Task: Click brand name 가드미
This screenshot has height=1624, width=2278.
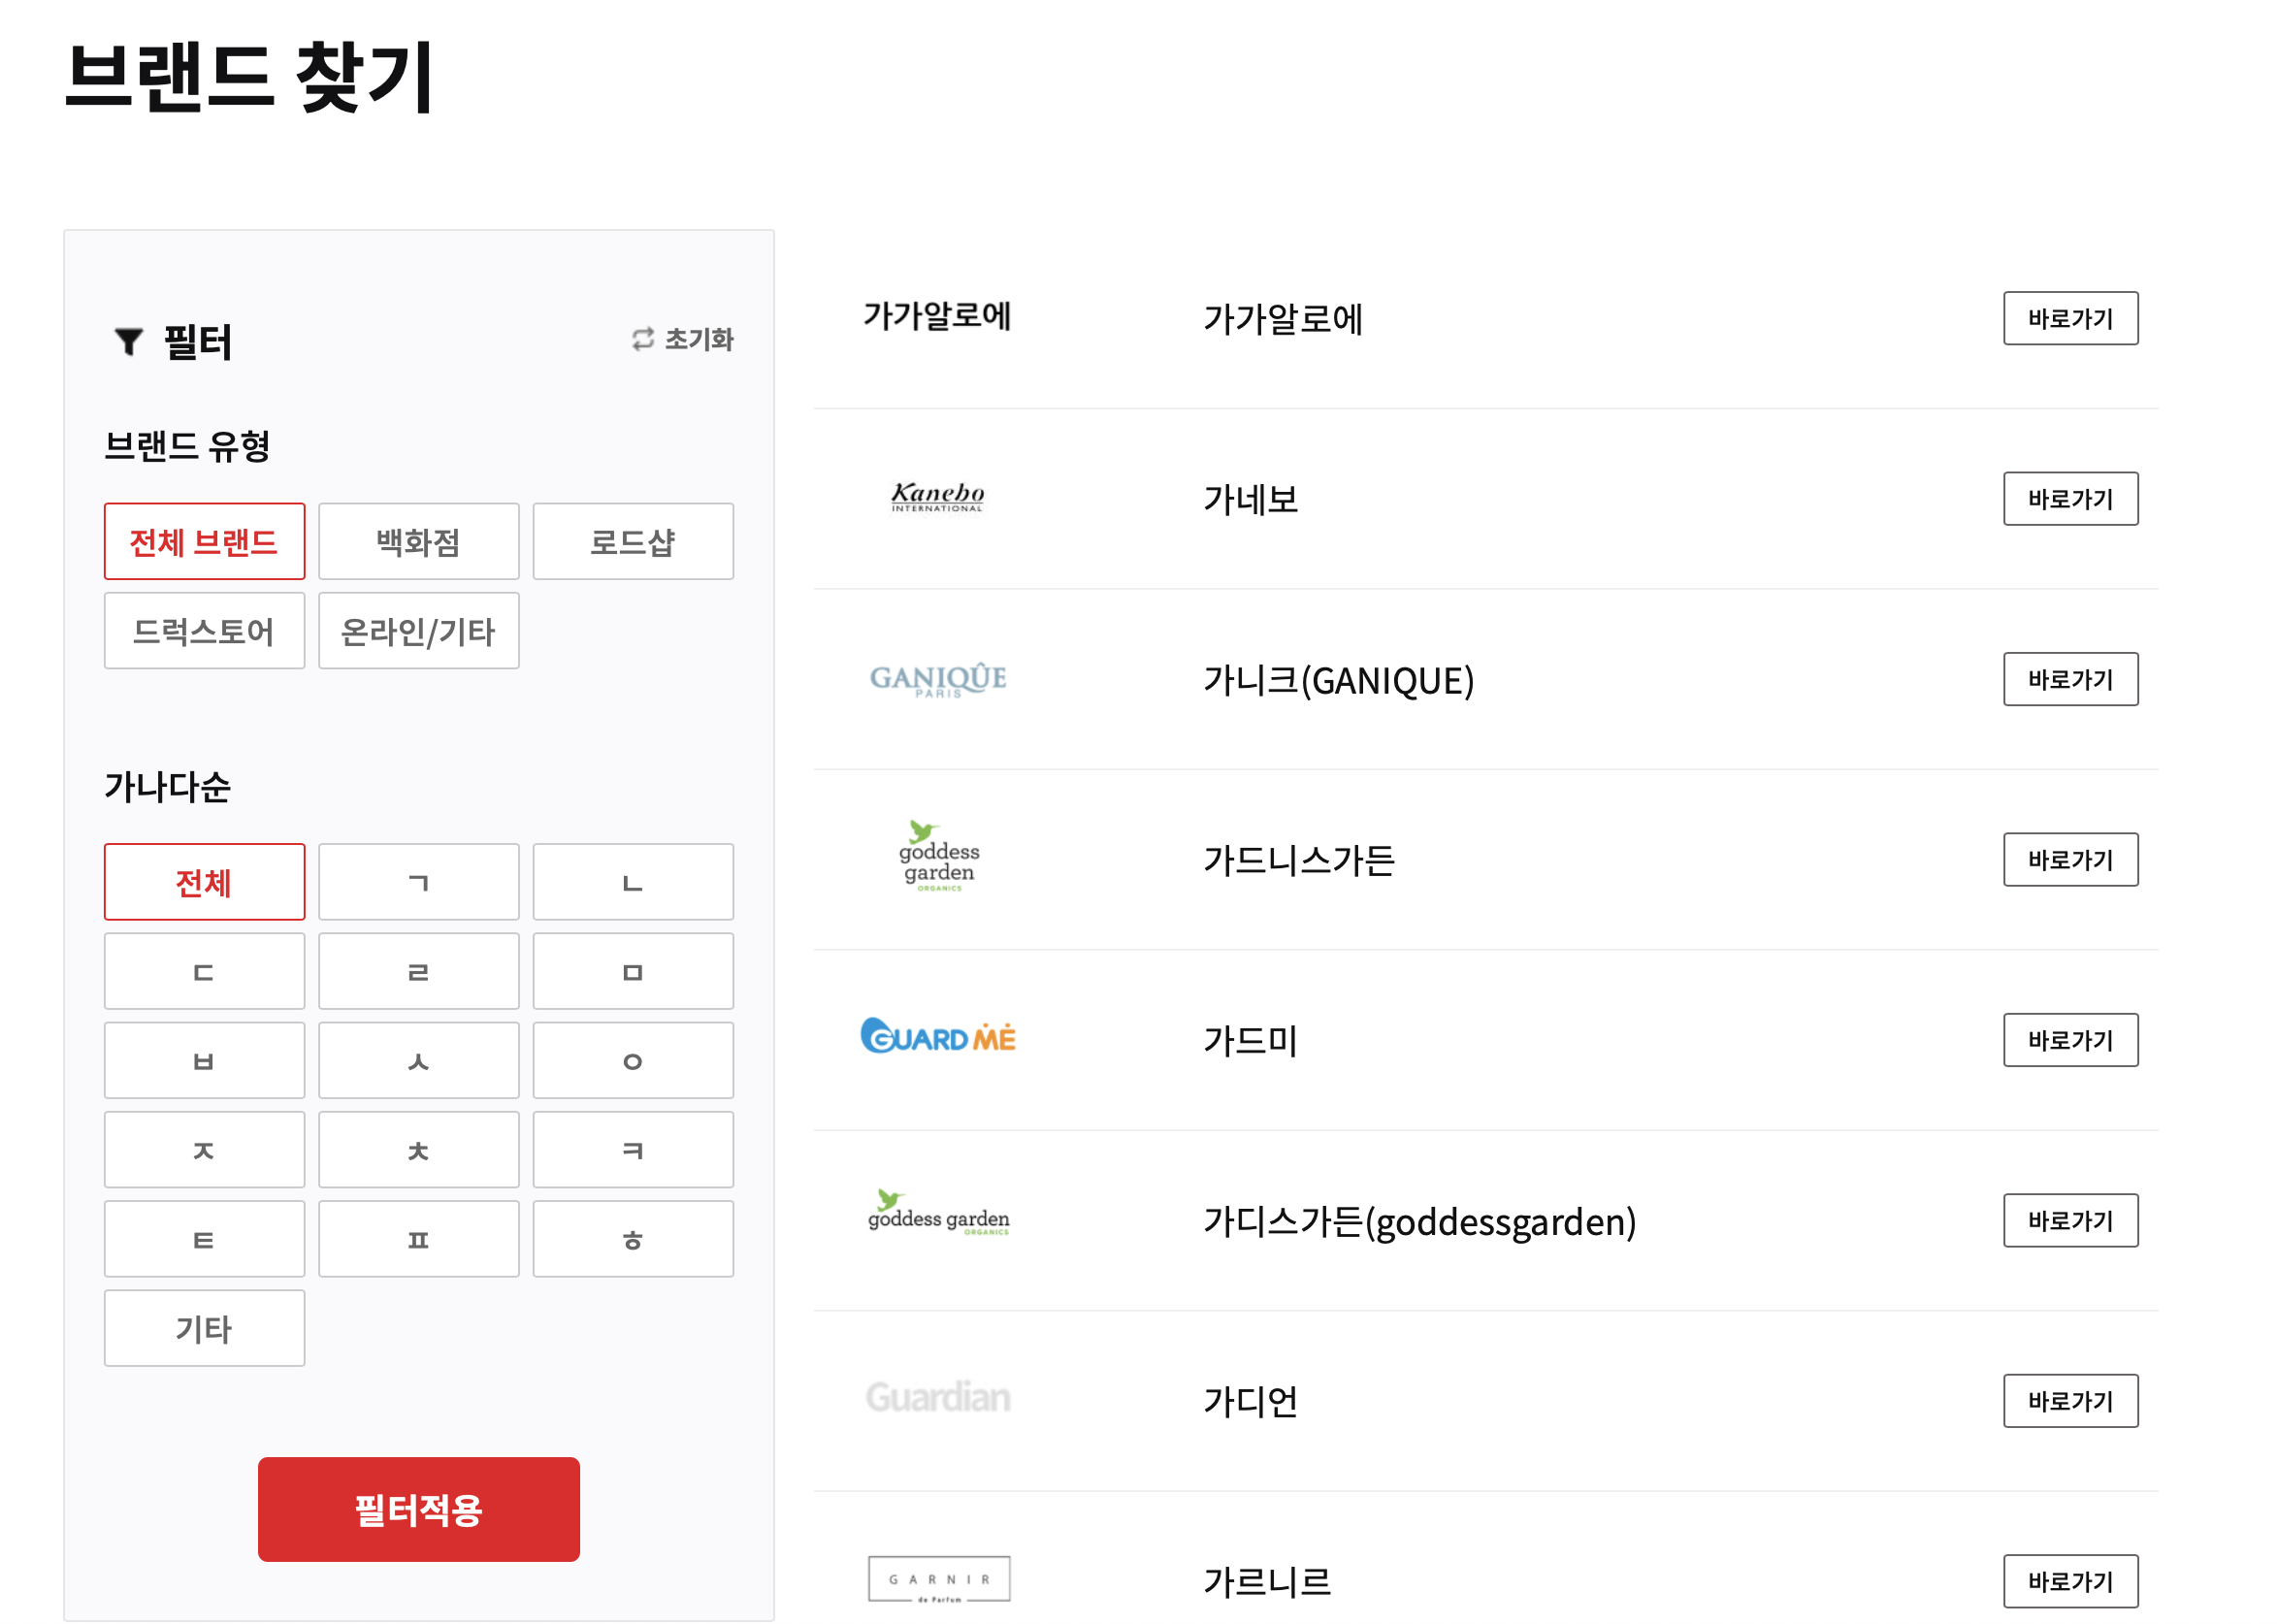Action: point(1251,1041)
